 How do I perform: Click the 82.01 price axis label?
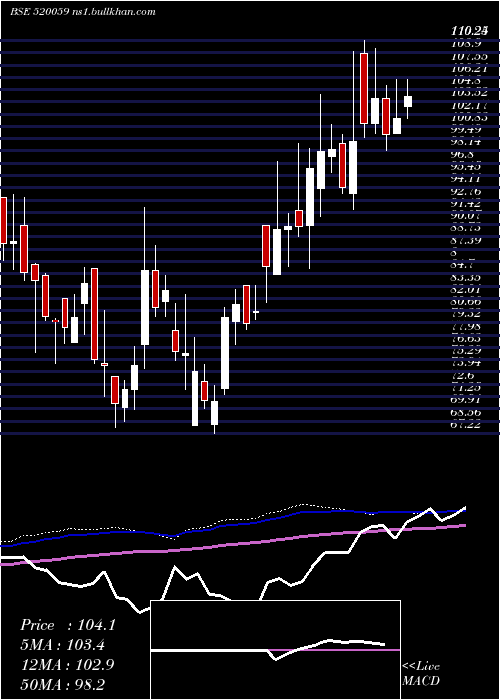468,290
